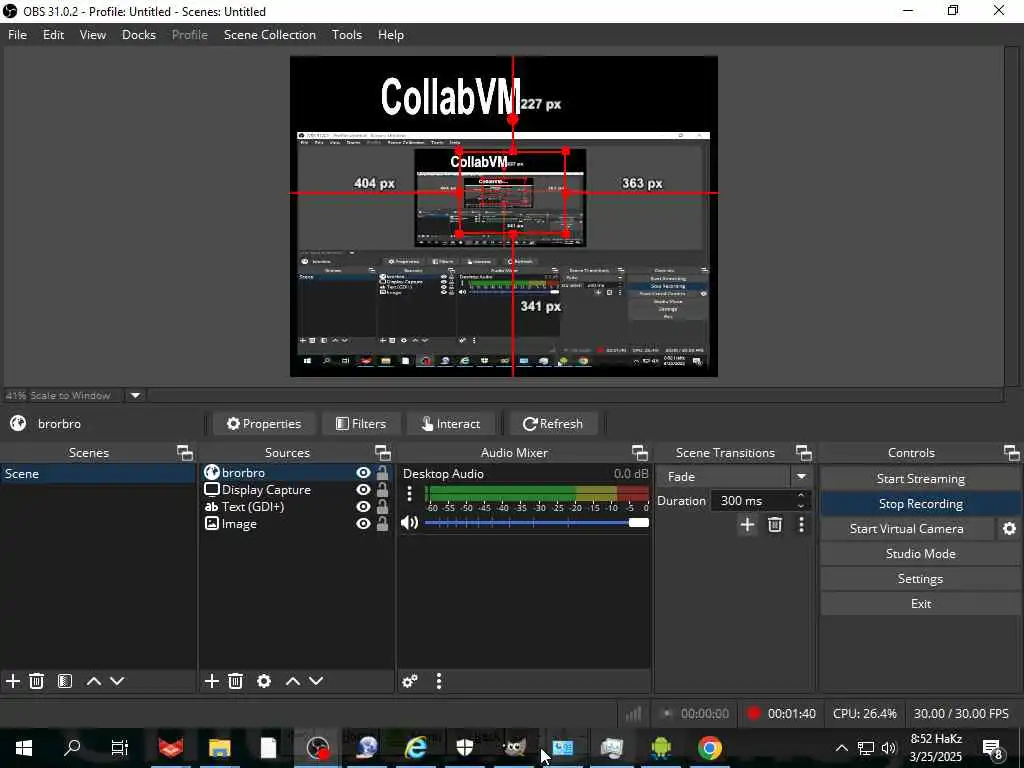
Task: Open Audio Mixer three-dot menu at bottom
Action: pyautogui.click(x=439, y=681)
